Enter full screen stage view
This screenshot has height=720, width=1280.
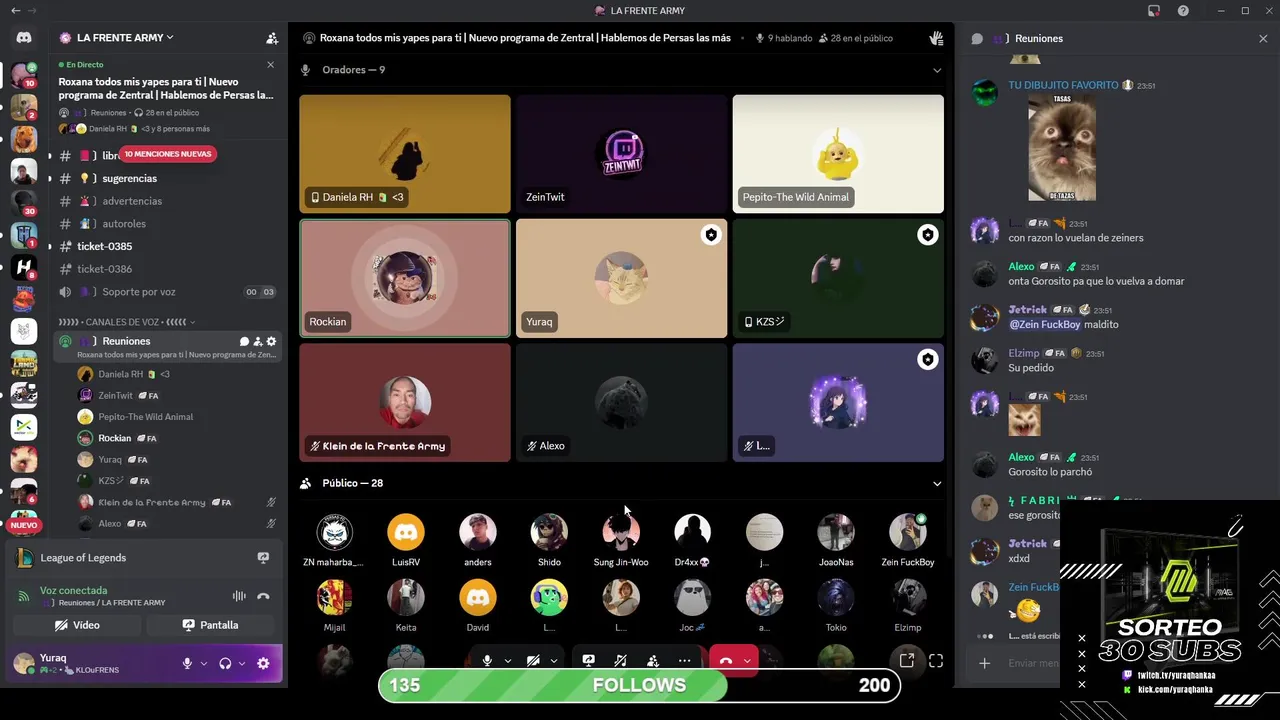pyautogui.click(x=936, y=660)
